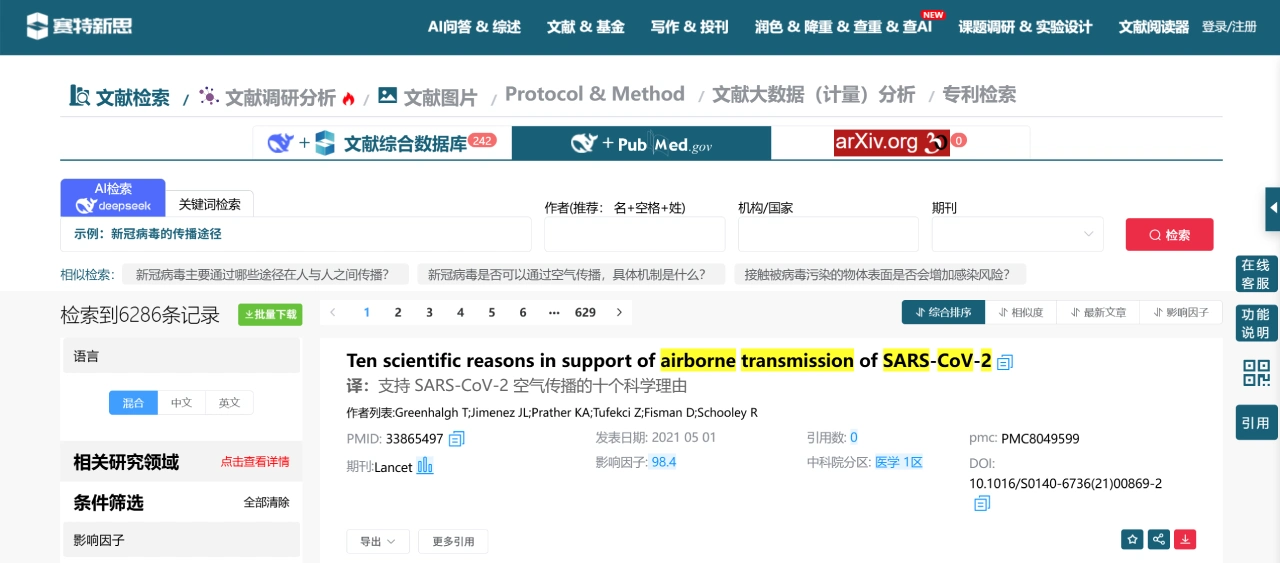Click the red 检索 search button

click(1169, 235)
